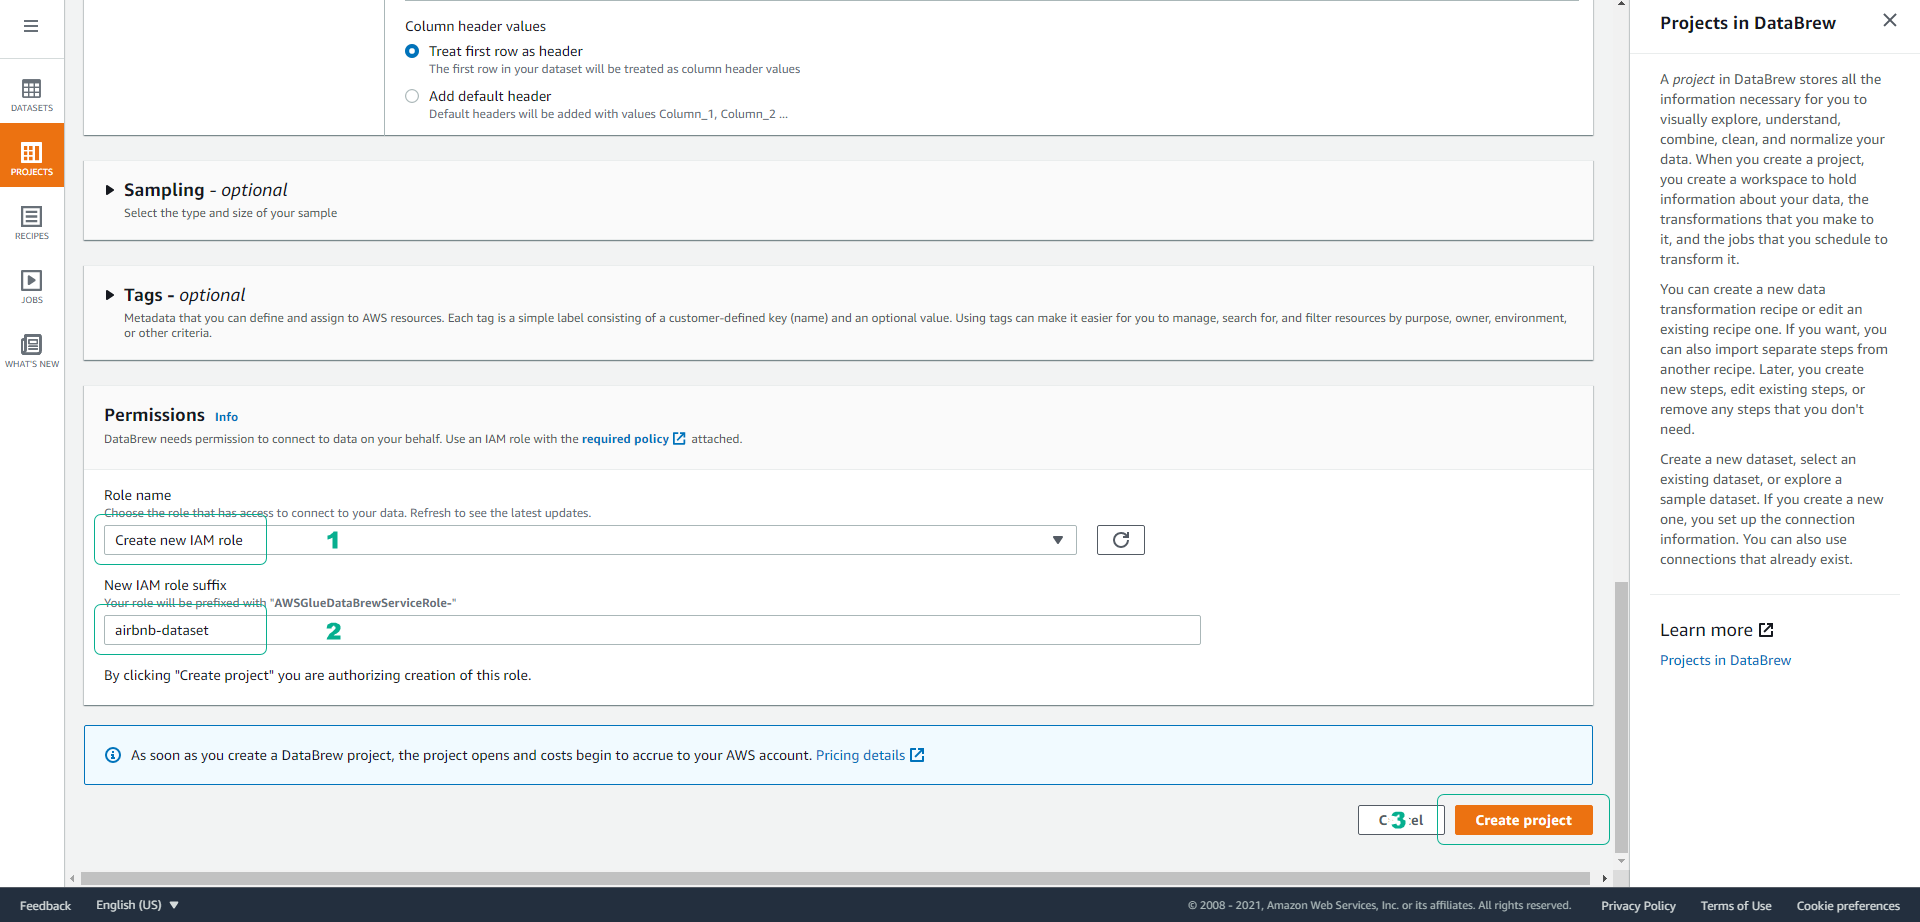Click the vertical scrollbar thumb

point(1621,717)
